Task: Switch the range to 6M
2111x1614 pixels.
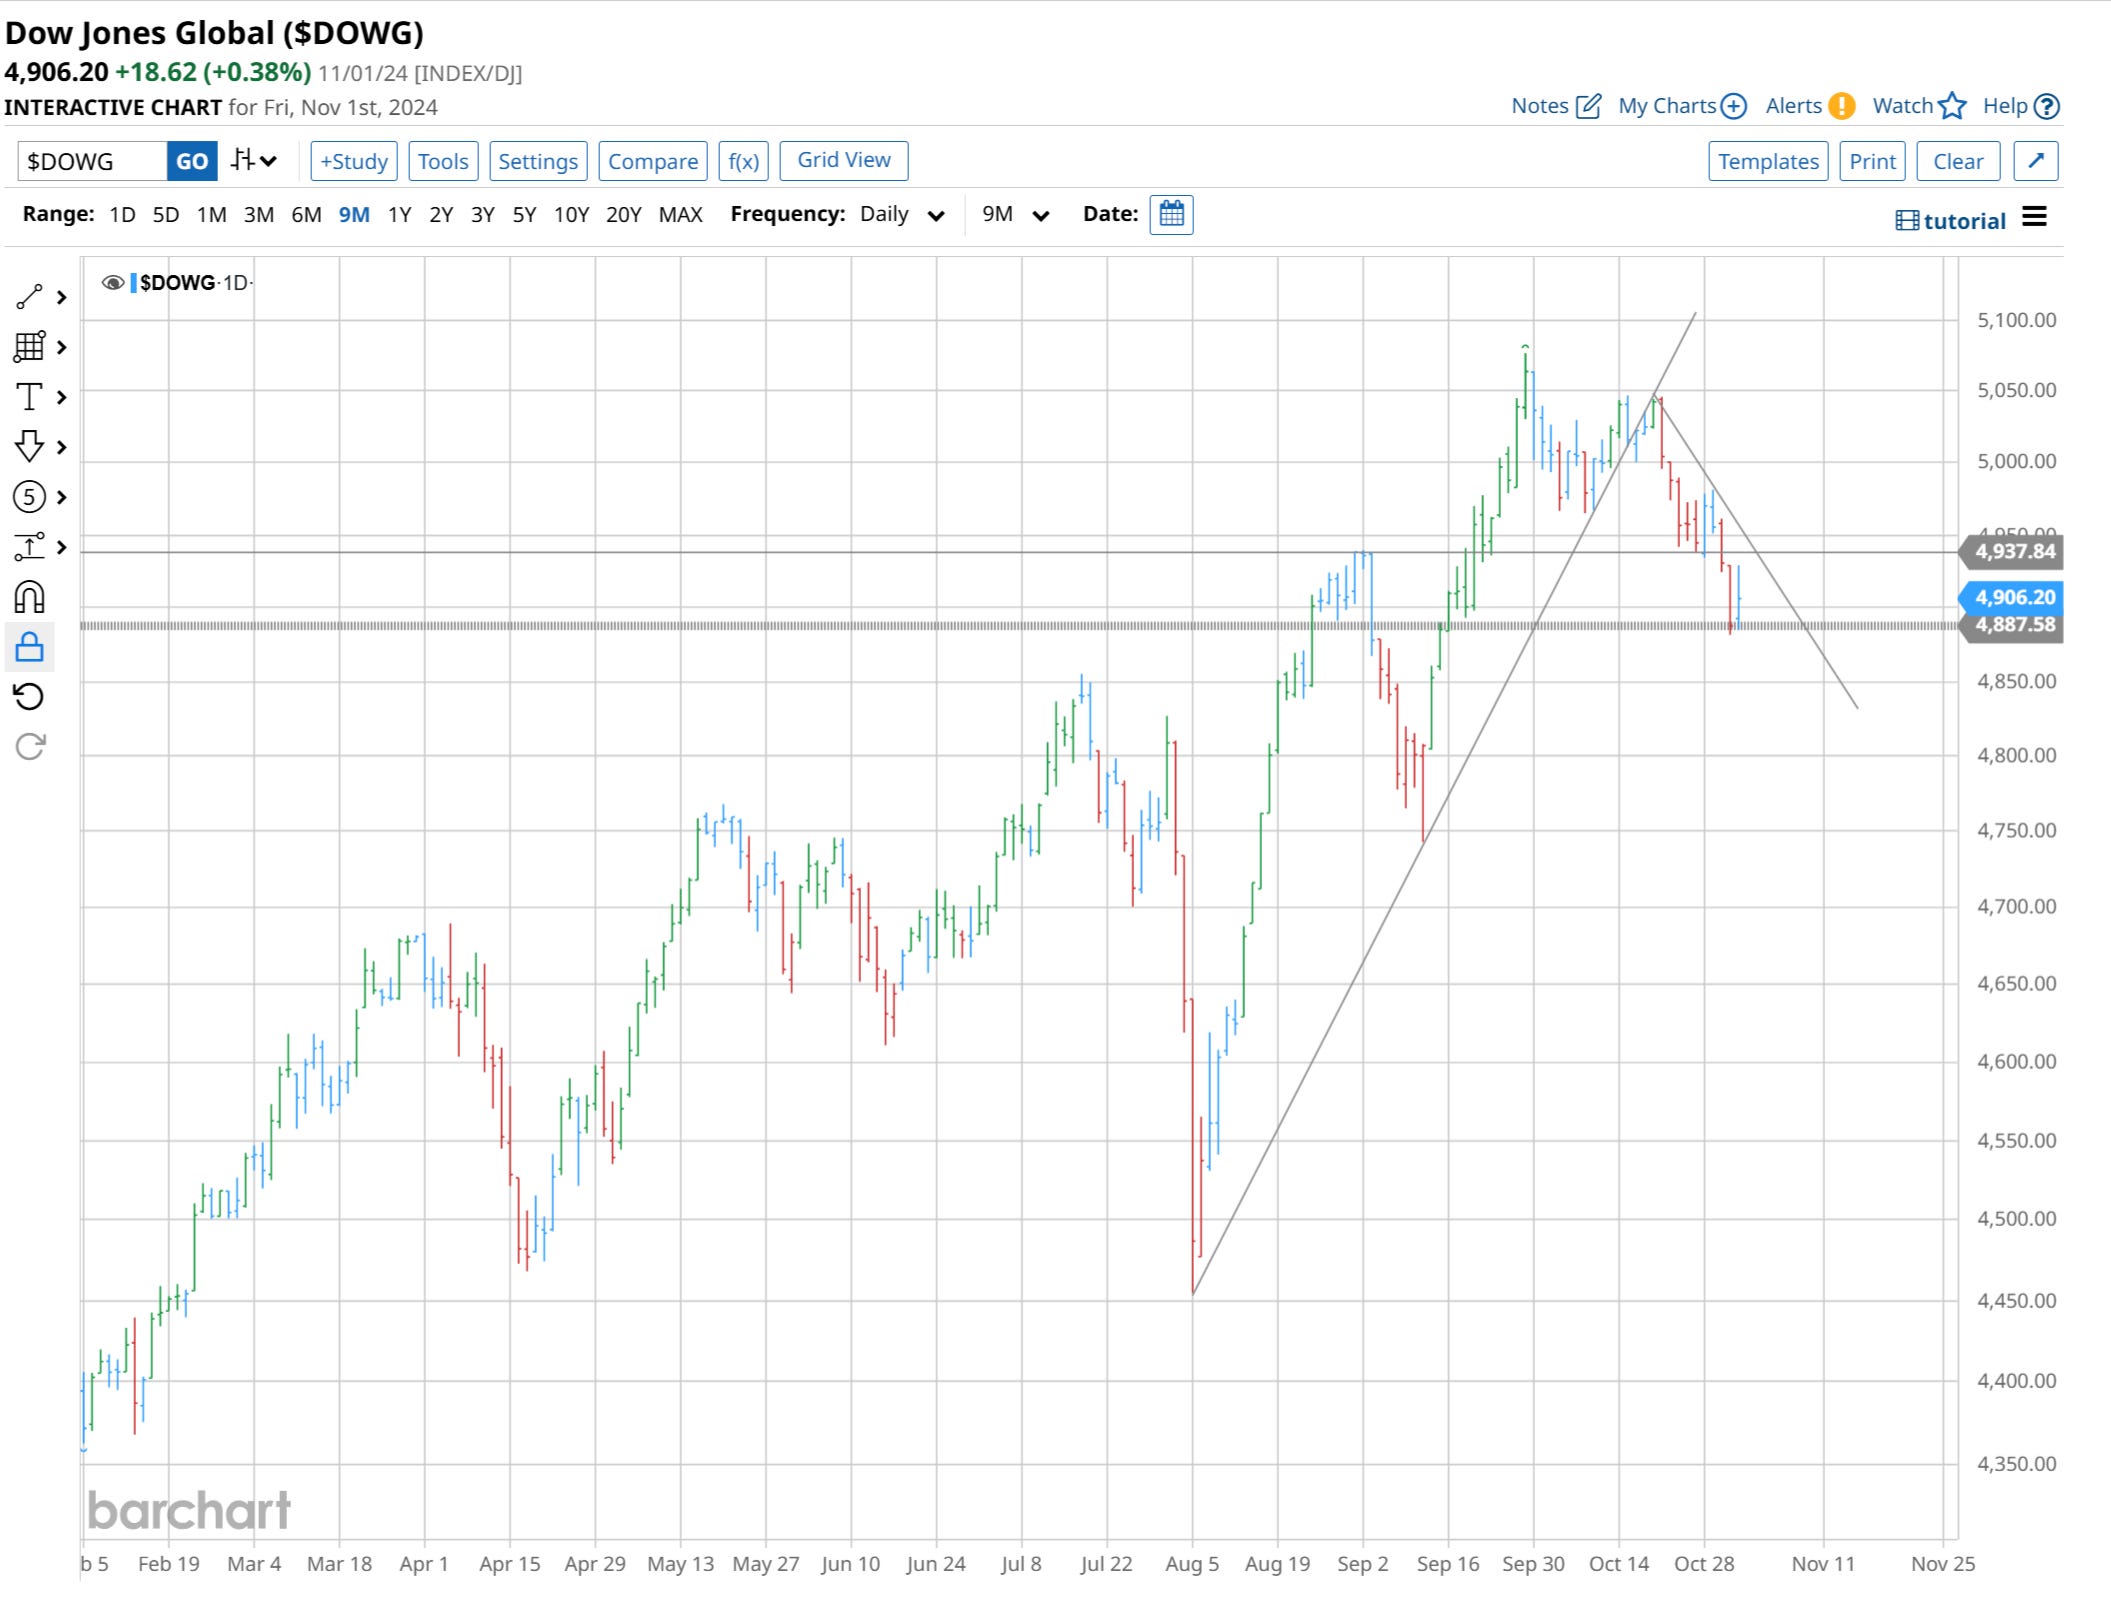Action: pos(306,215)
